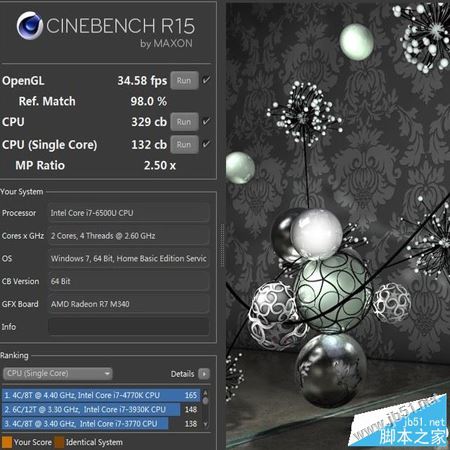Click the panel splitter handle
Viewport: 450px width, 450px height.
pos(222,245)
